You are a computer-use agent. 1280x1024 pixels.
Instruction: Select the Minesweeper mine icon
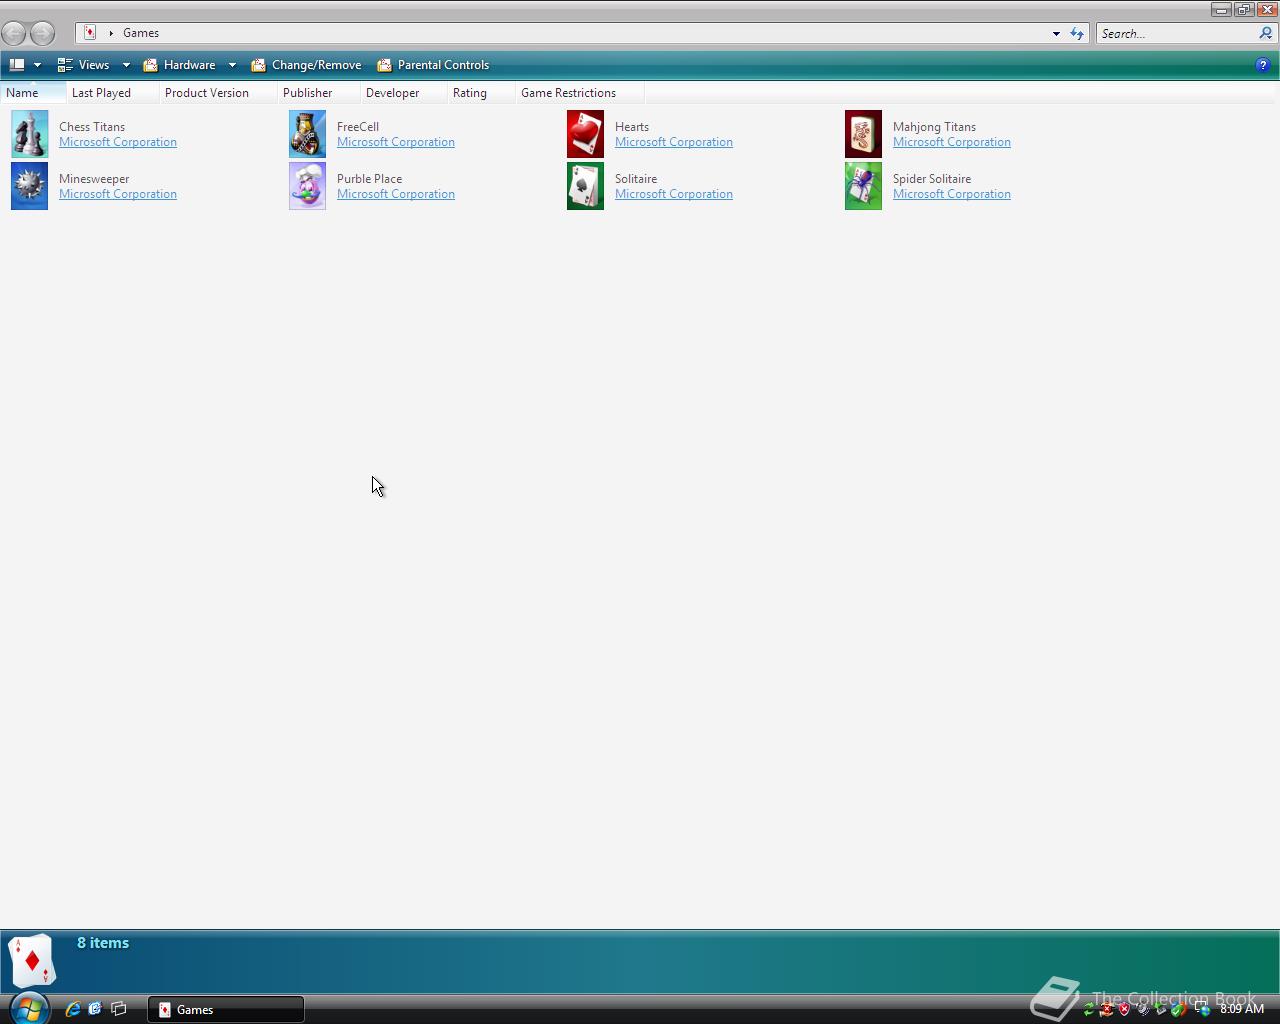(x=29, y=186)
